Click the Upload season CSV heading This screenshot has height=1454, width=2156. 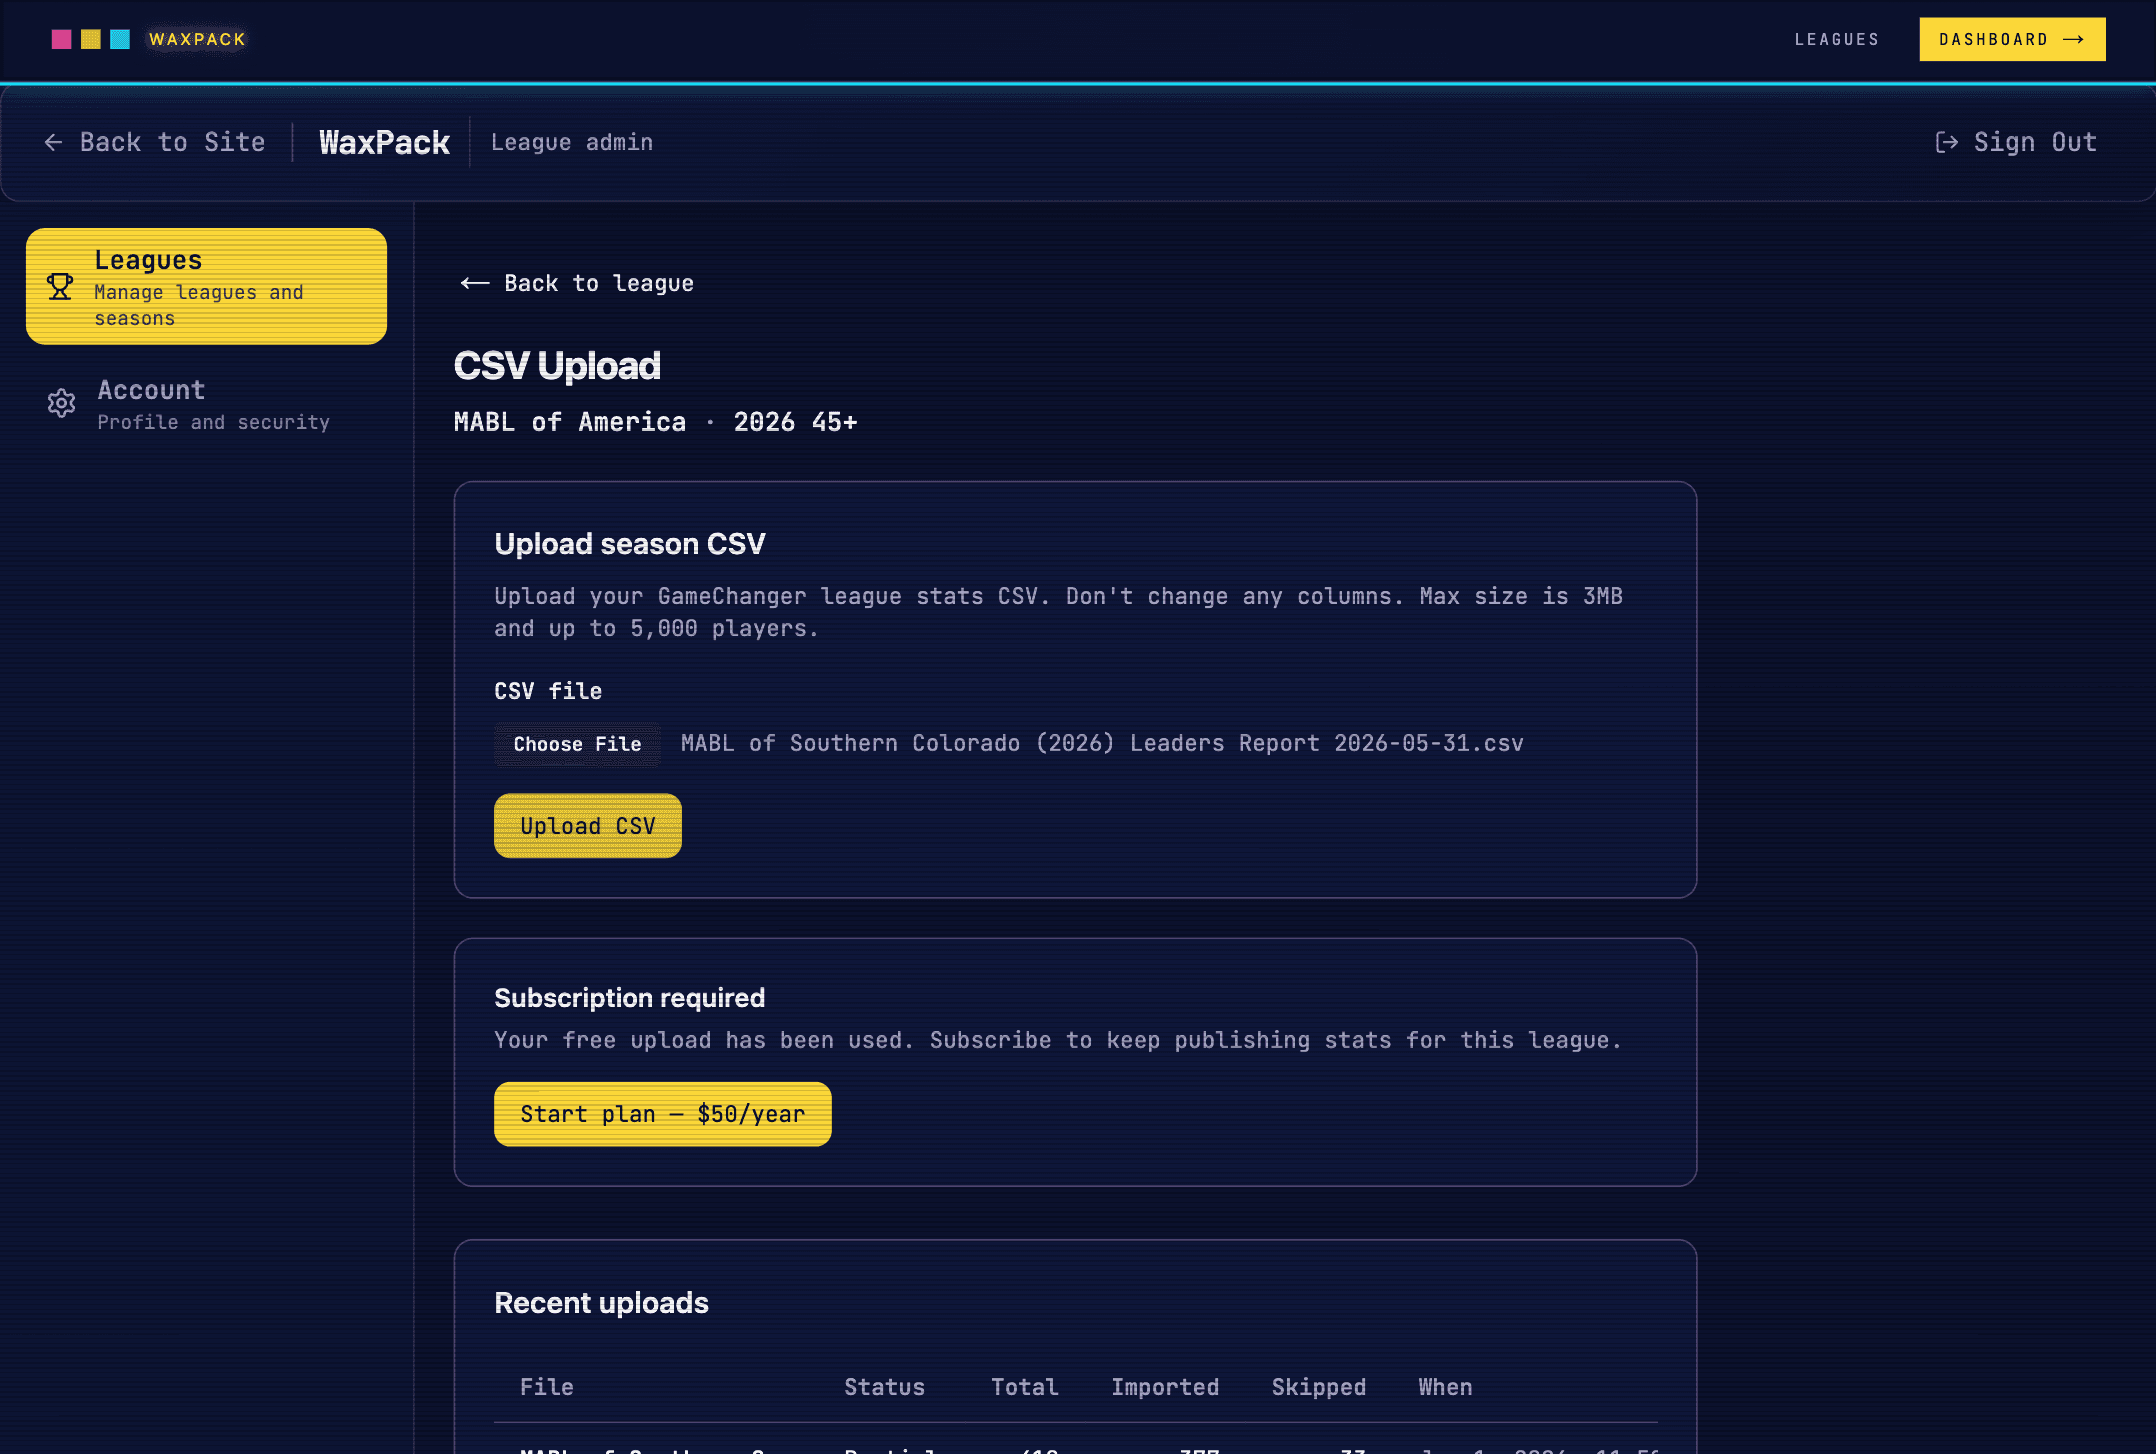pyautogui.click(x=629, y=544)
